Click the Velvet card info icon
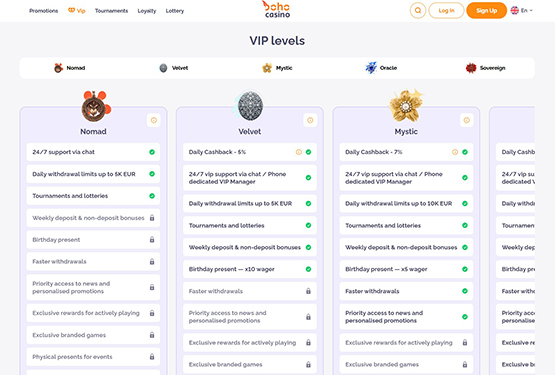This screenshot has height=375, width=555. [x=310, y=120]
